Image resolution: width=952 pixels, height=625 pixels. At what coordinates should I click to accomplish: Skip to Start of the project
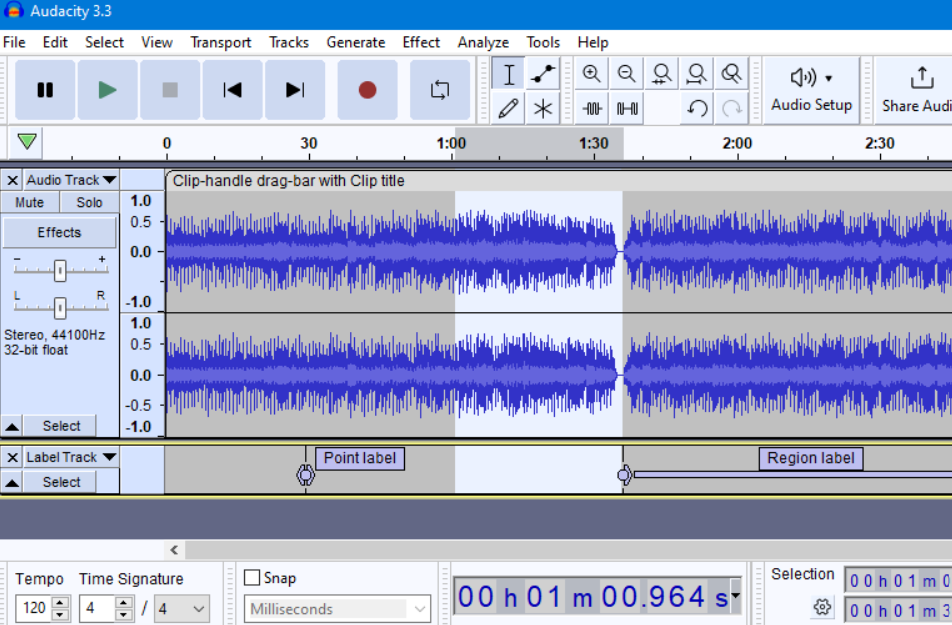pyautogui.click(x=233, y=90)
